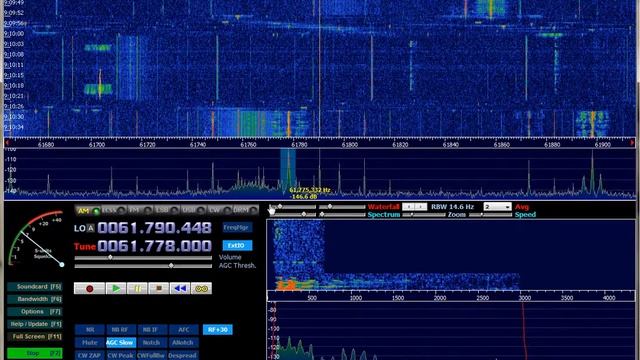Viewport: 640px width, 360px height.
Task: Adjust second Waterfall slider beside the red label
Action: coord(342,207)
